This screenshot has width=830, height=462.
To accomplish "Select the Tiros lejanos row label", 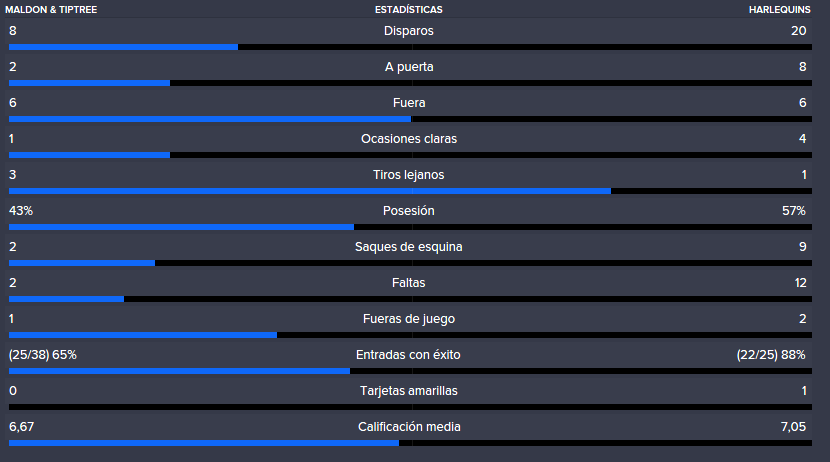I will pos(408,175).
